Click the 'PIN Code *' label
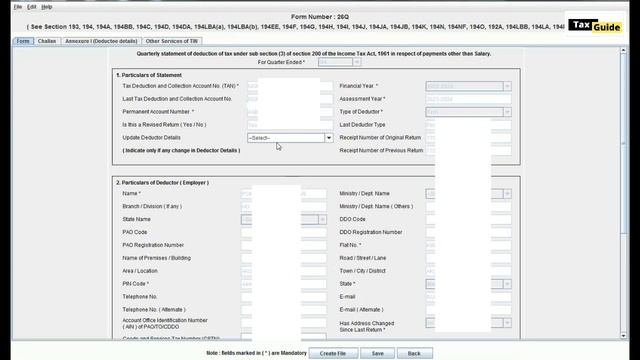The height and width of the screenshot is (360, 640). pos(136,284)
